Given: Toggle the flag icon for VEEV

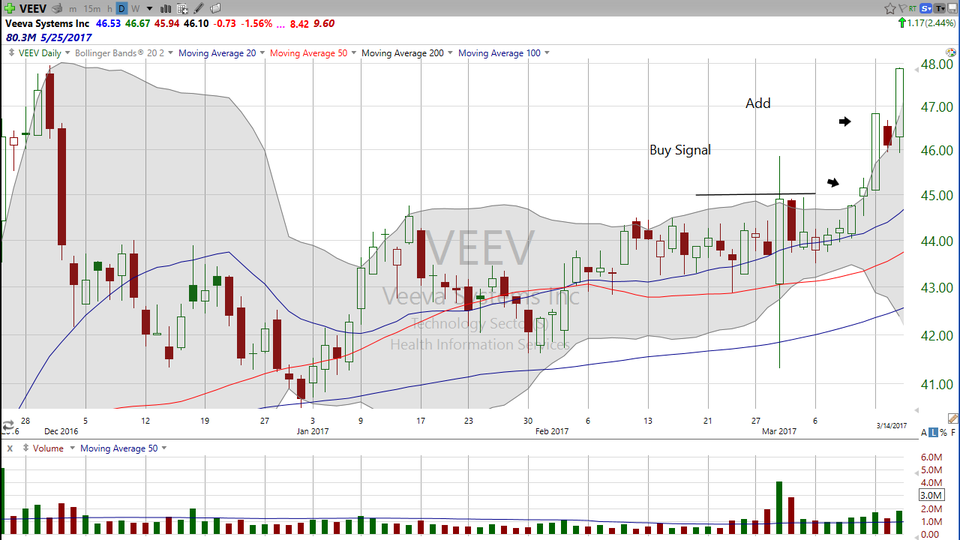Looking at the screenshot, I should 902,8.
